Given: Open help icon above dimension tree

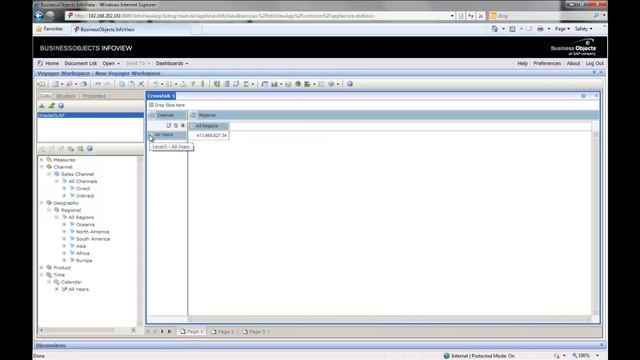Looking at the screenshot, I should (x=90, y=149).
